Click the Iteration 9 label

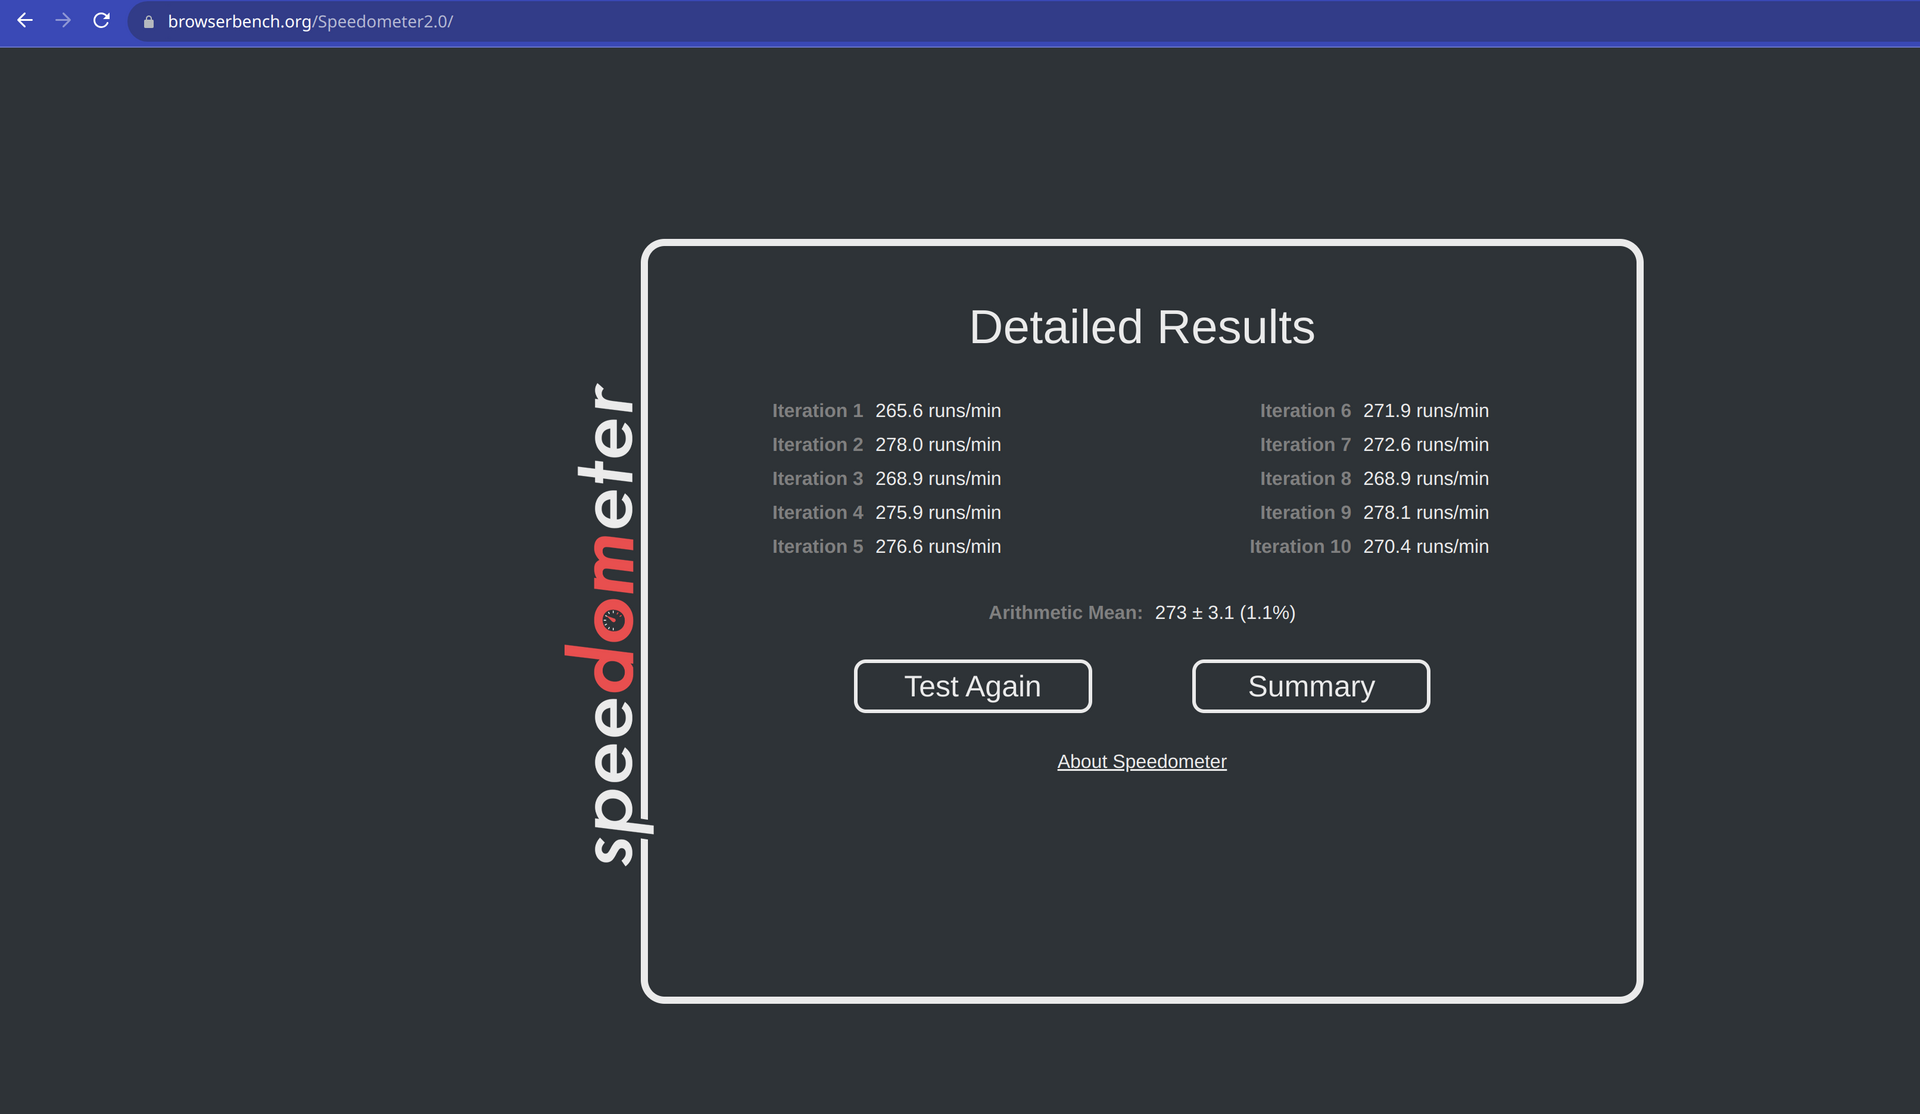click(1305, 513)
